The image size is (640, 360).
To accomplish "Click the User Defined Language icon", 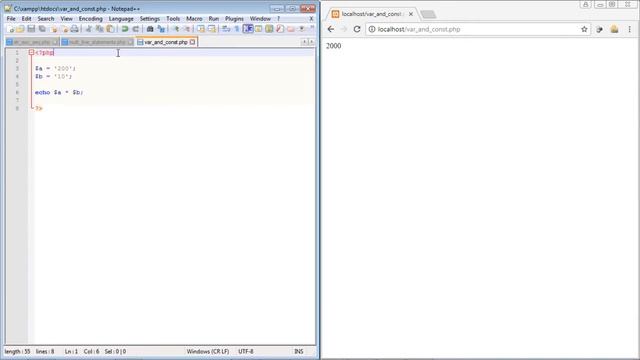I will (258, 29).
